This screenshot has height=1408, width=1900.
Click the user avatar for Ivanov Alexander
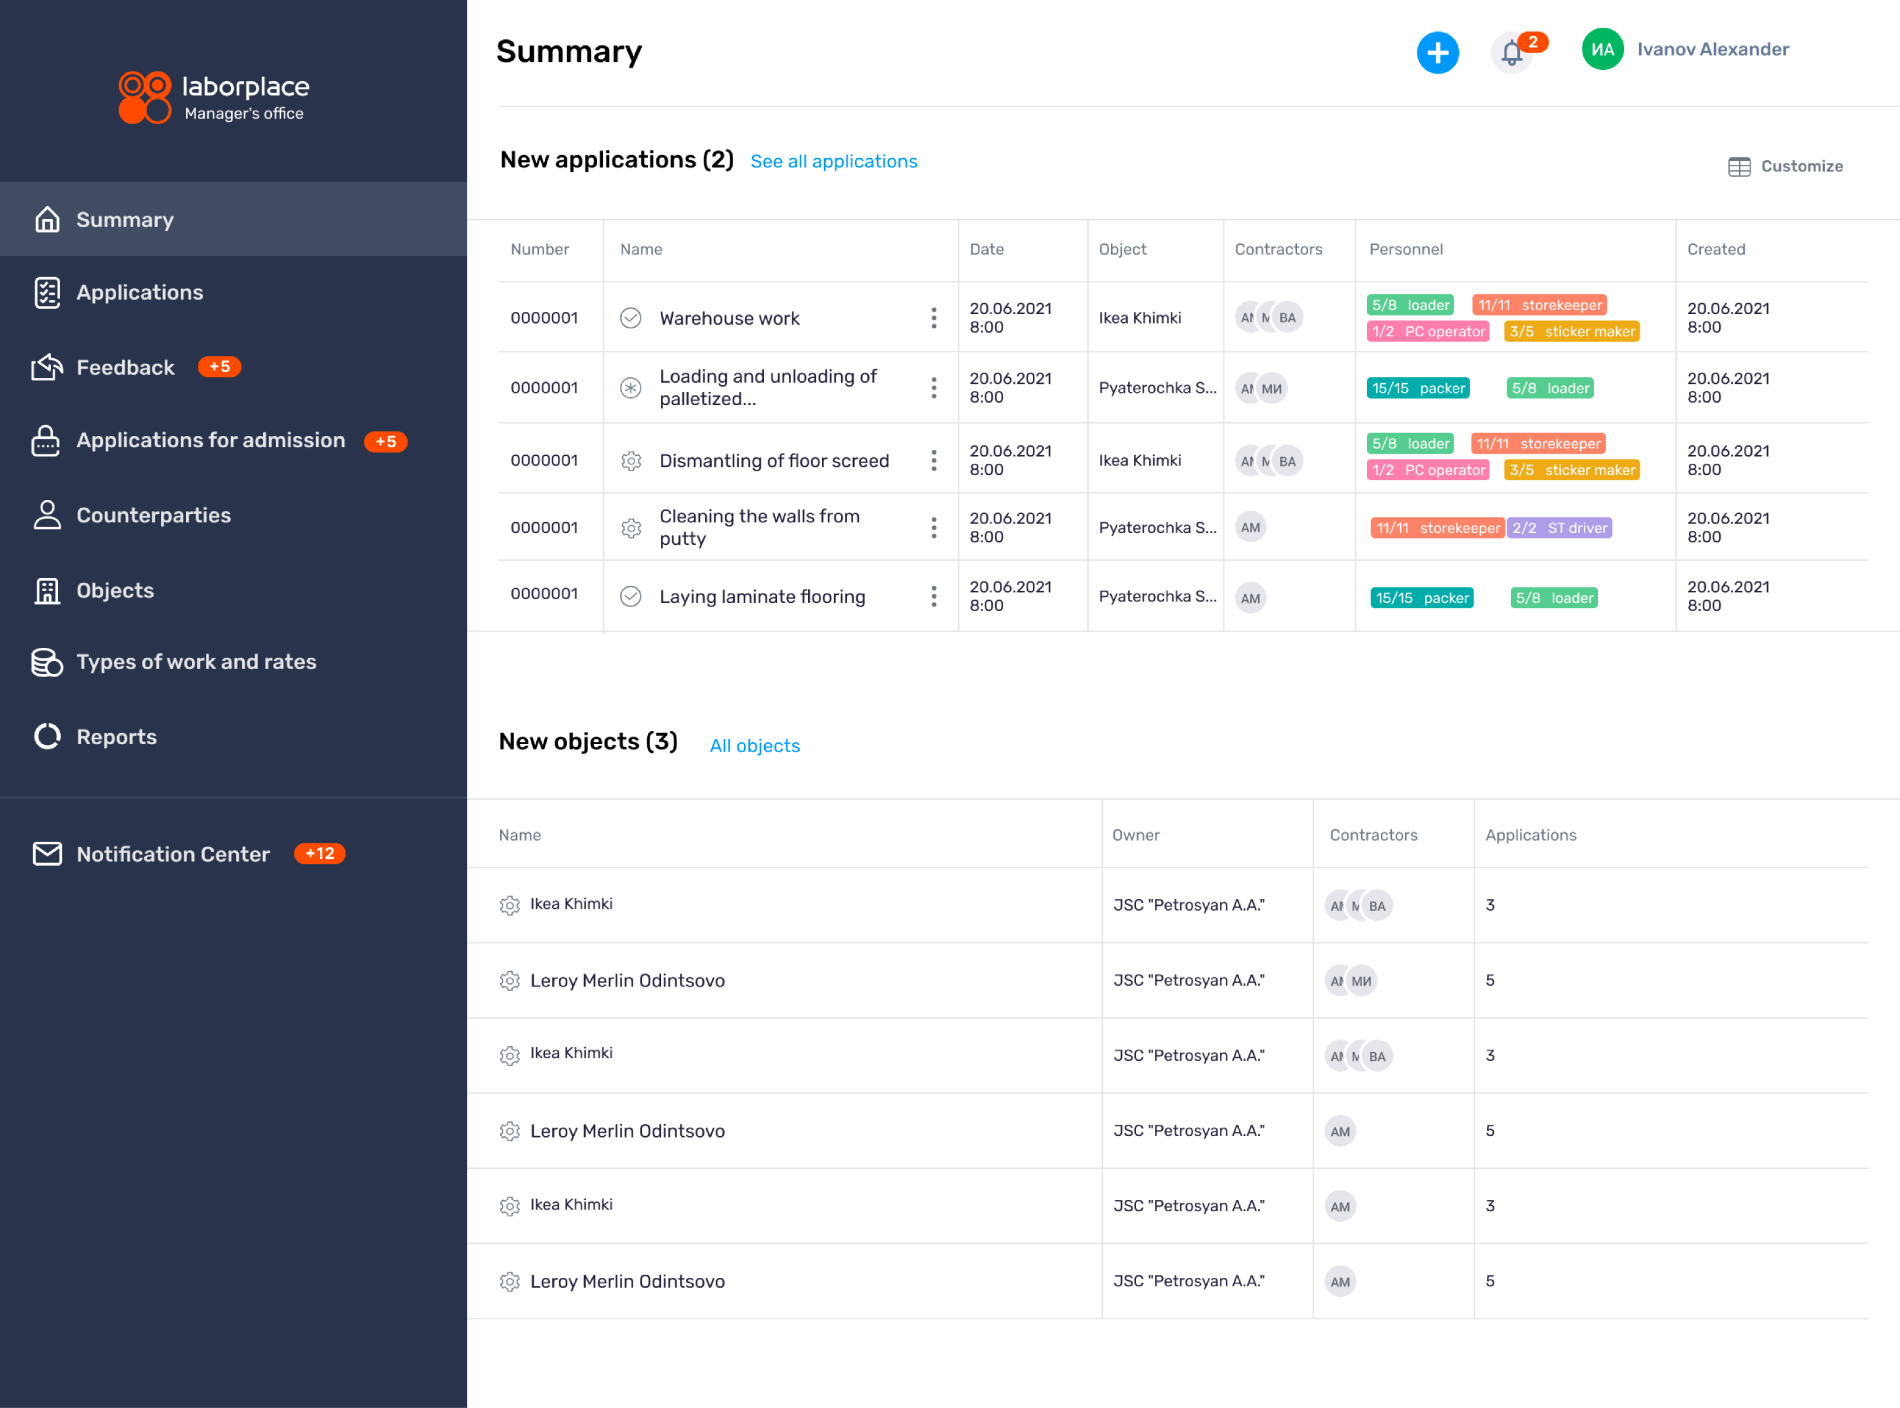tap(1602, 50)
